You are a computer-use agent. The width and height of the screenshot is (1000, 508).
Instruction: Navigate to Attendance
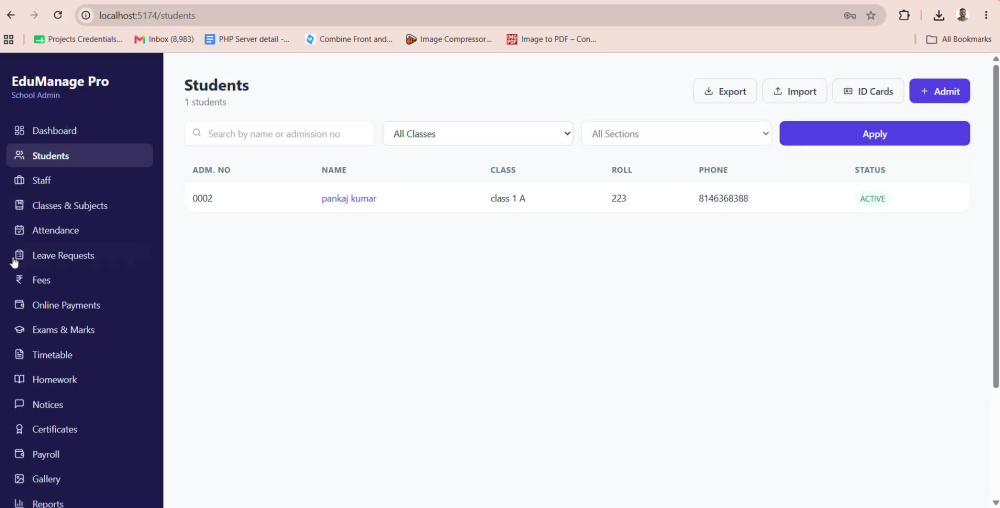(79, 230)
